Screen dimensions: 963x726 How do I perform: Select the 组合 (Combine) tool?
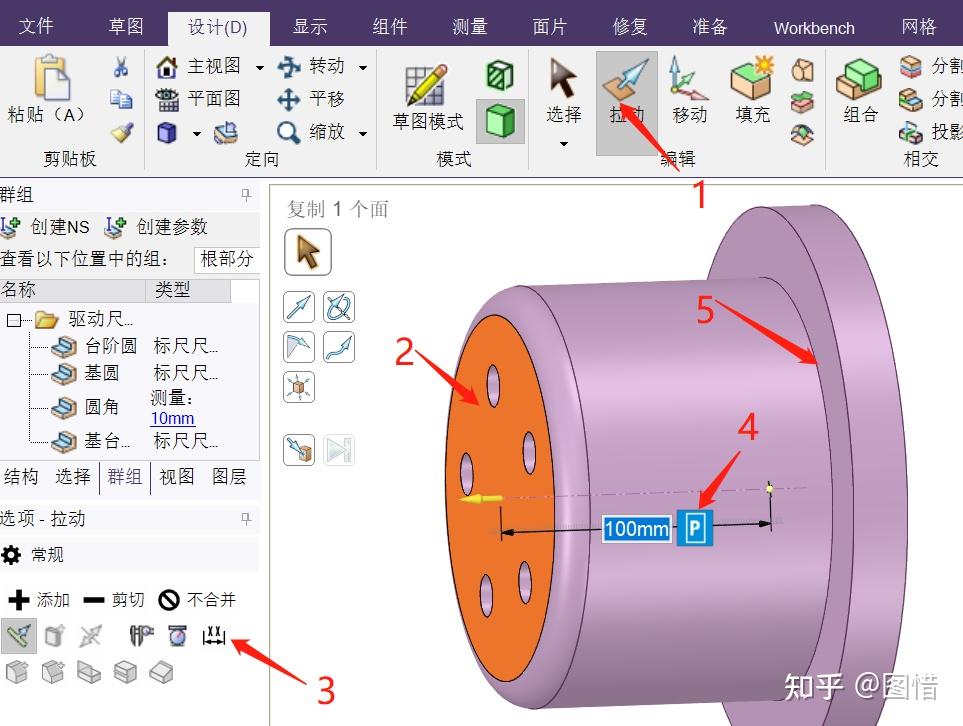tap(858, 90)
